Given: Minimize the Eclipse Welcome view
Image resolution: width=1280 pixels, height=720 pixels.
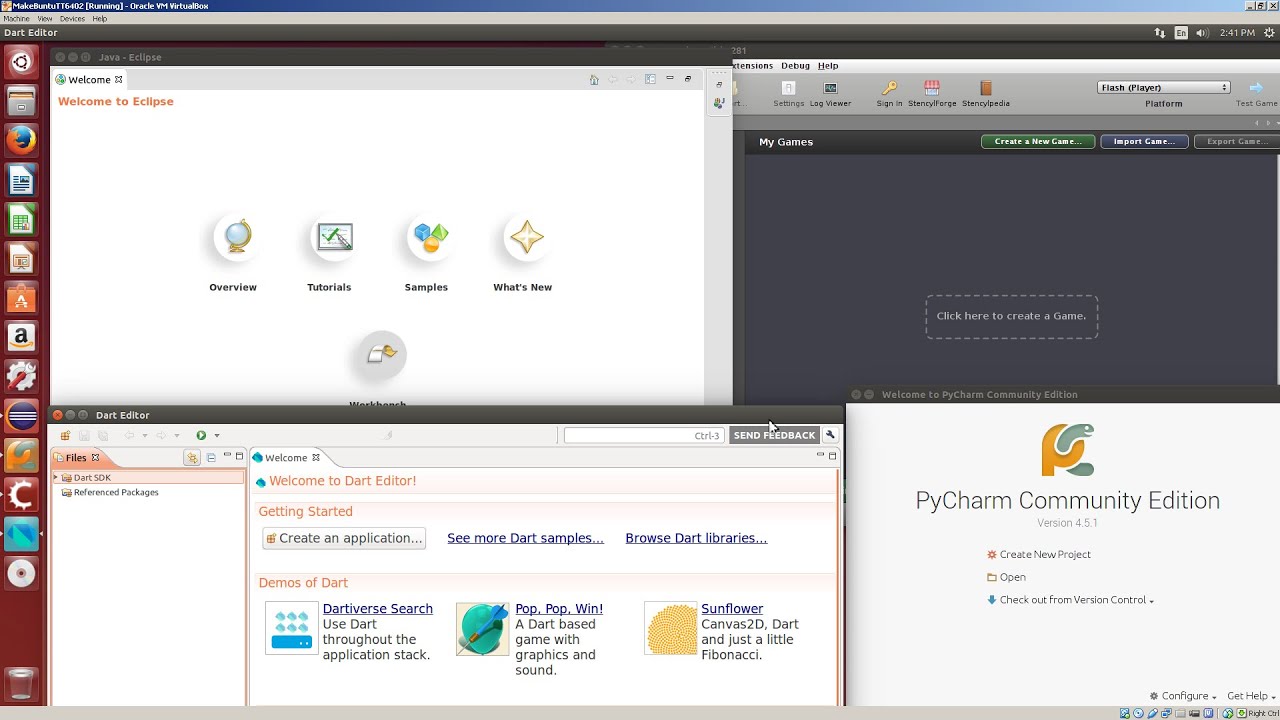Looking at the screenshot, I should click(x=670, y=78).
